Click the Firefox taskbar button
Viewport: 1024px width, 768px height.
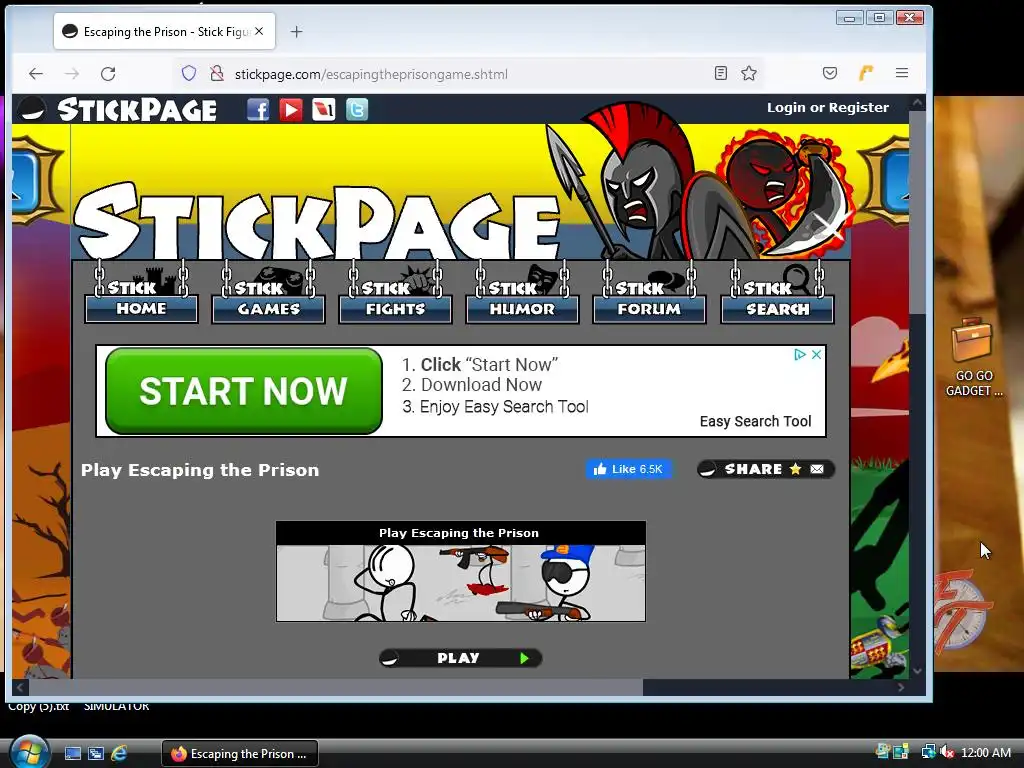point(240,753)
